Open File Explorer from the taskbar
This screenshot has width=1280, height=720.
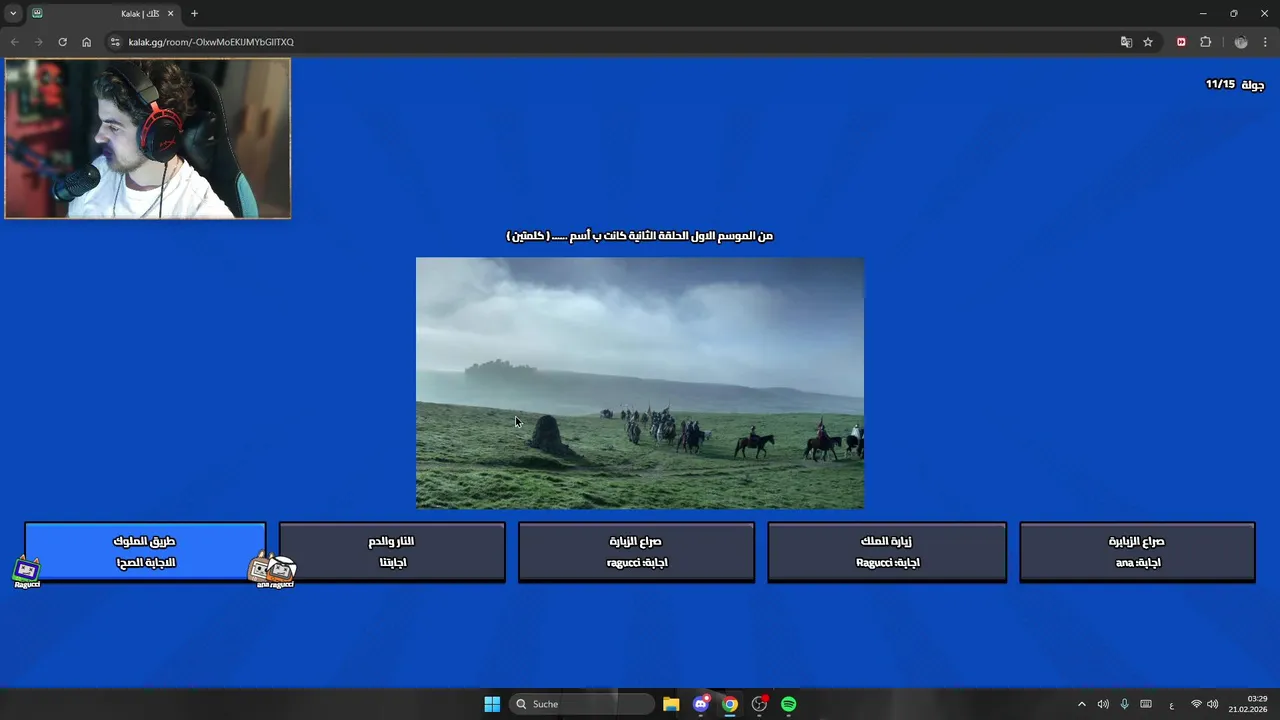tap(671, 704)
